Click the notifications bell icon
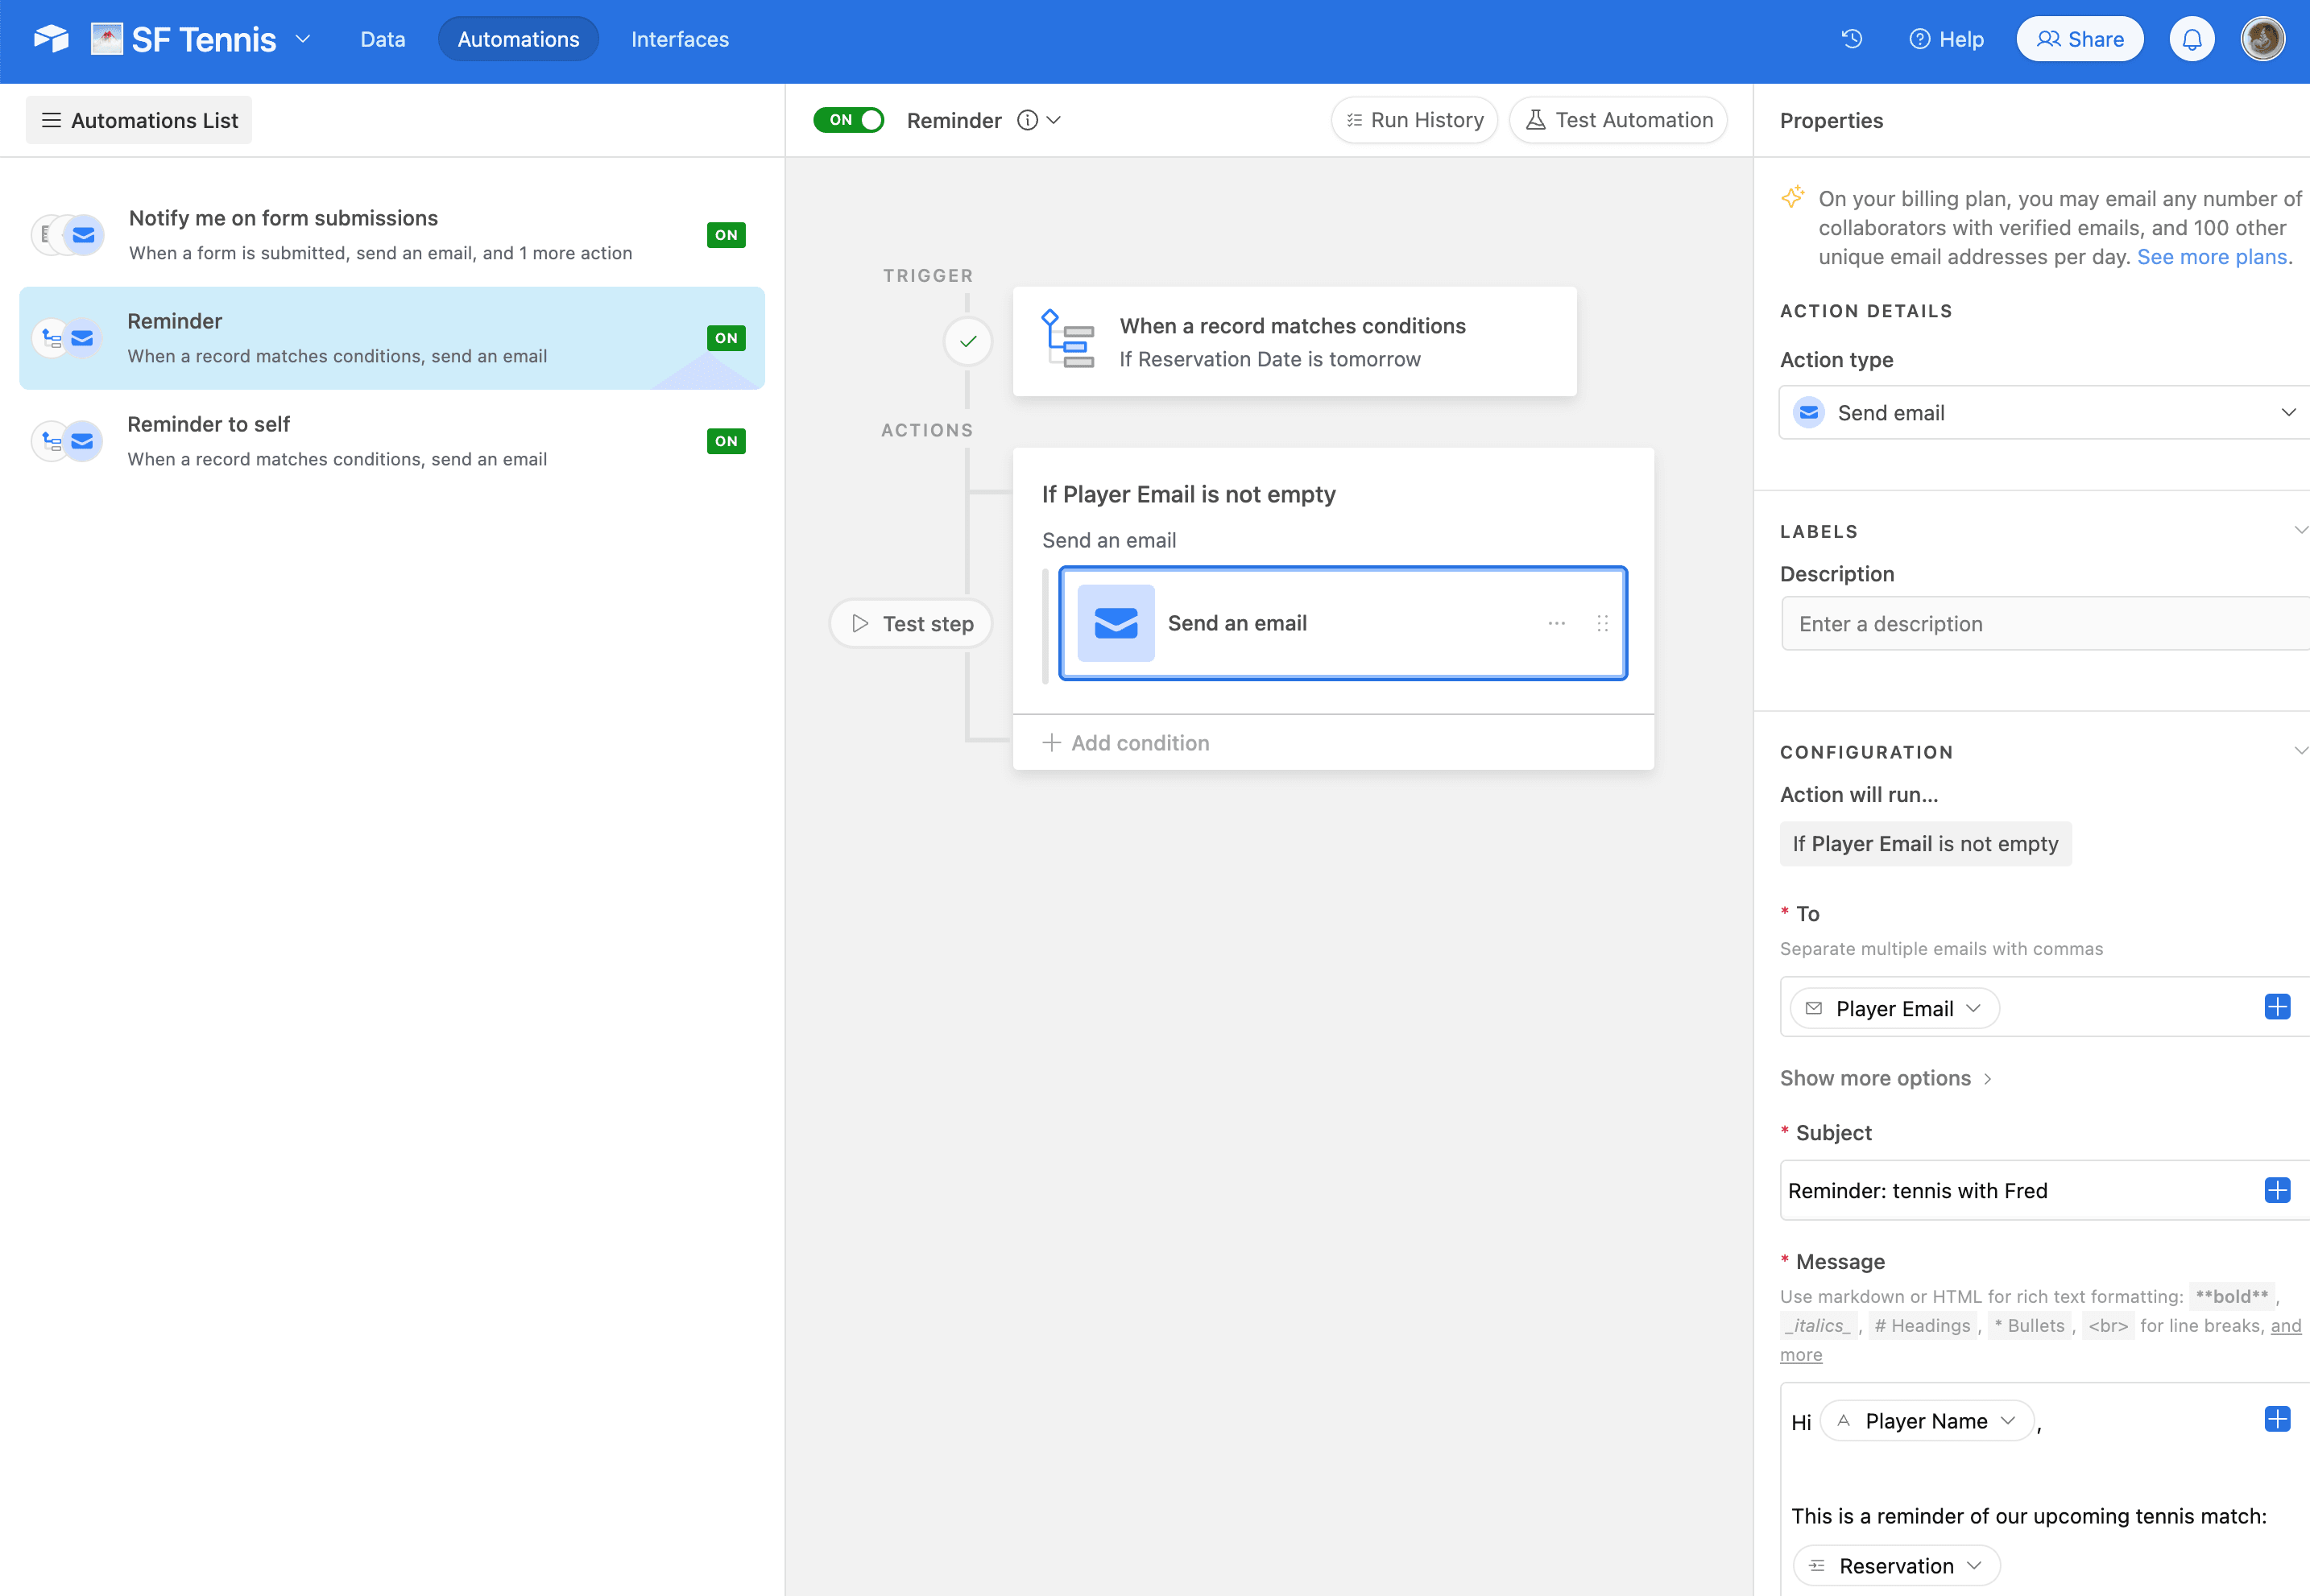Screen dimensions: 2310x1596 pos(2191,39)
